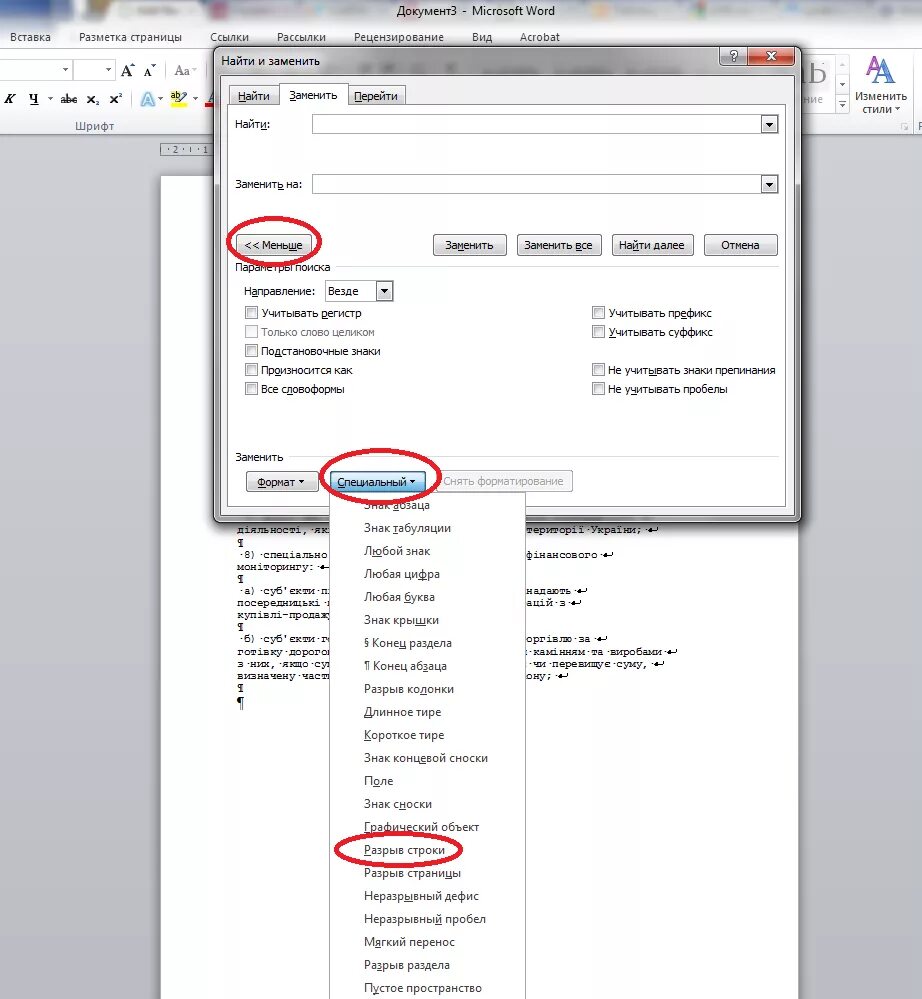The height and width of the screenshot is (999, 922).
Task: Switch to the Найти tab
Action: click(254, 96)
